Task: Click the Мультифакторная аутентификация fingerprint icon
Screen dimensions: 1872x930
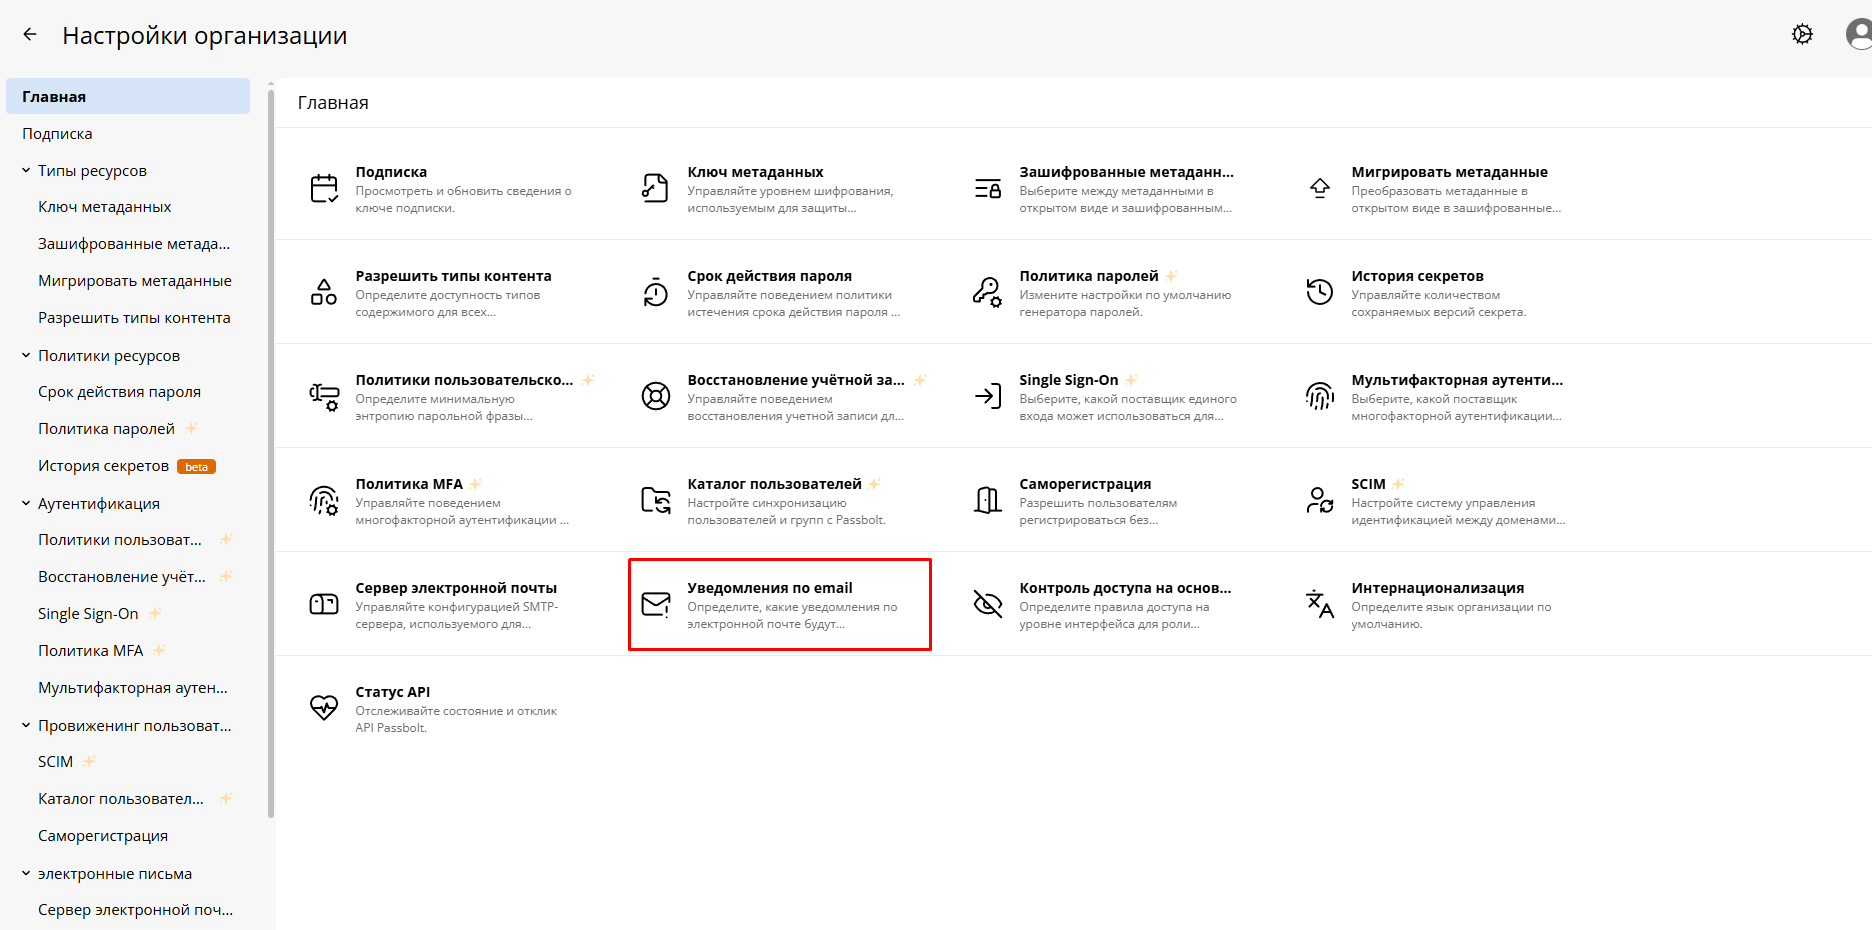Action: click(1320, 396)
